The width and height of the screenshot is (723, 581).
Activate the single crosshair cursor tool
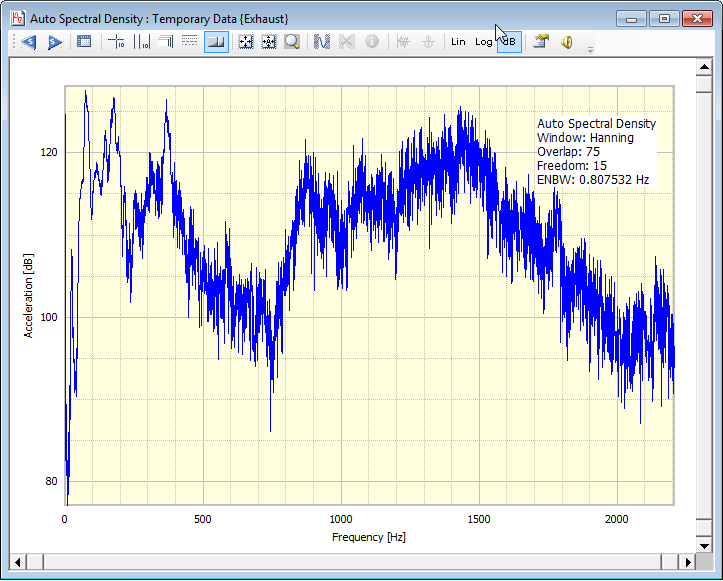click(116, 42)
